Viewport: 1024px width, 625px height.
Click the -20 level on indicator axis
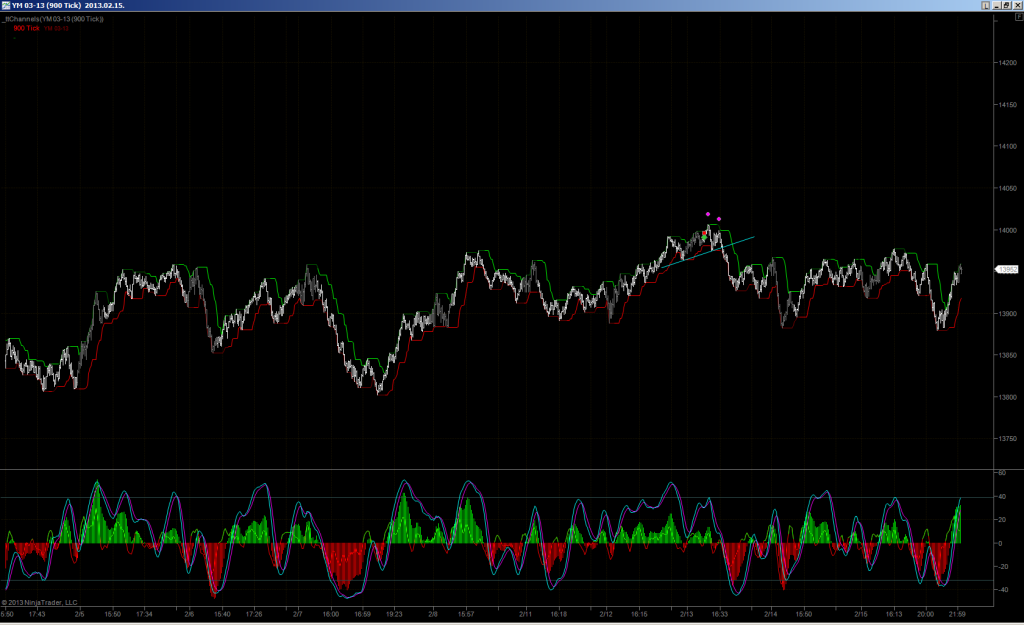tap(1003, 566)
